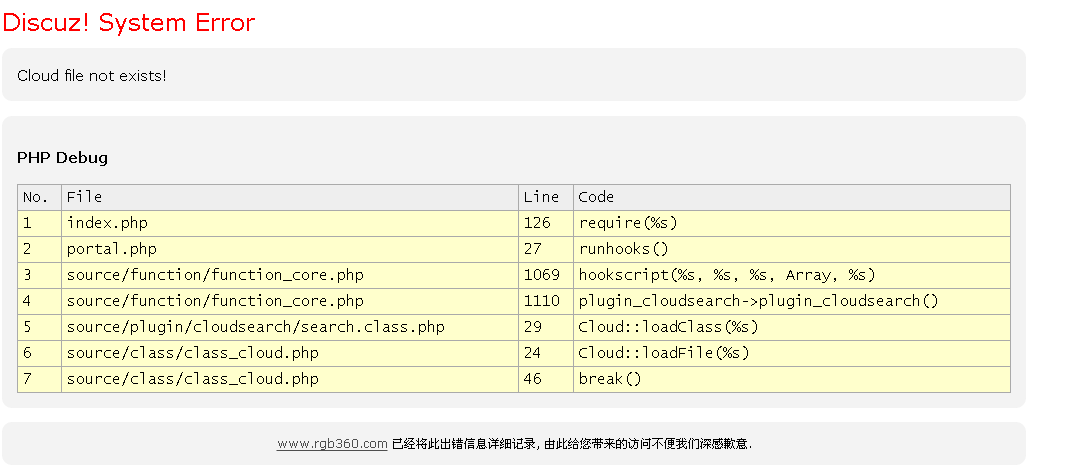Click the 'Code' column header
1077x465 pixels.
coord(792,197)
